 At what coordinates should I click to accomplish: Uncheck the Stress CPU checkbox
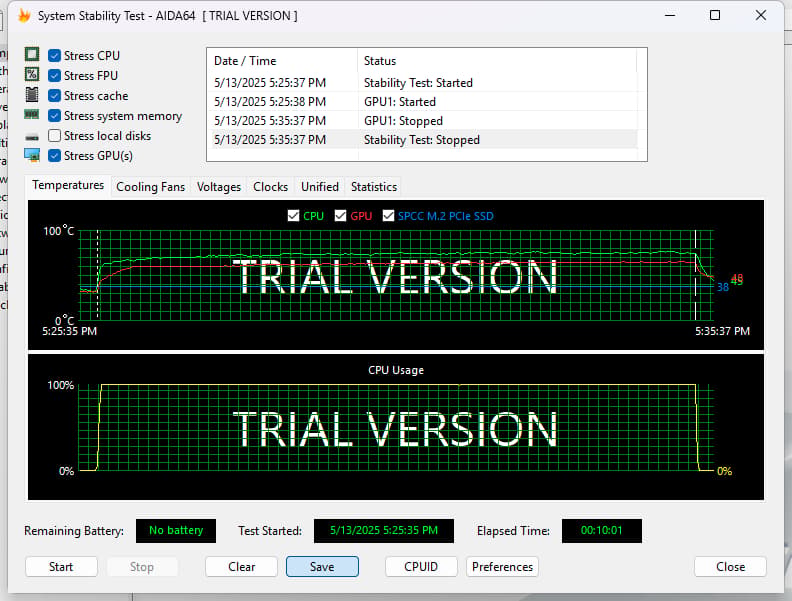55,56
